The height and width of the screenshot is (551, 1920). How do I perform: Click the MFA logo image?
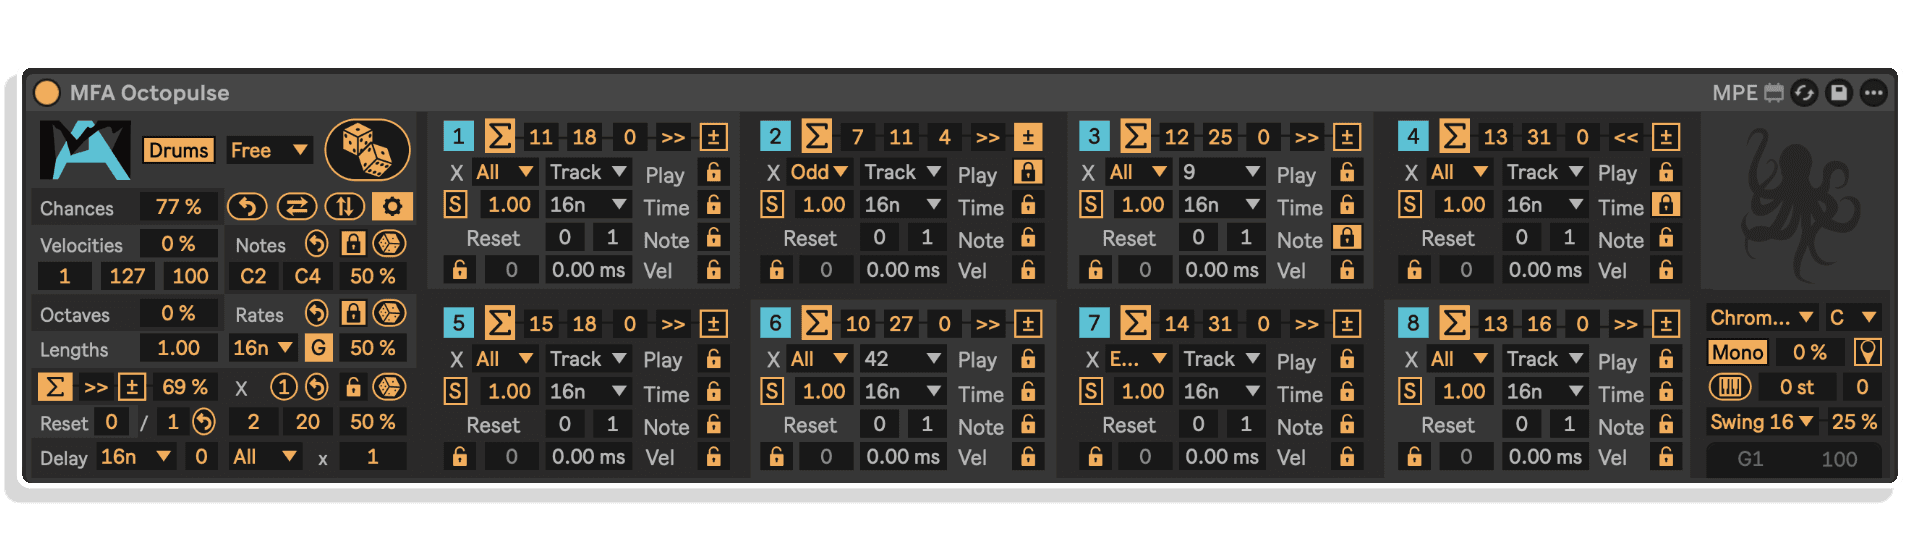85,150
